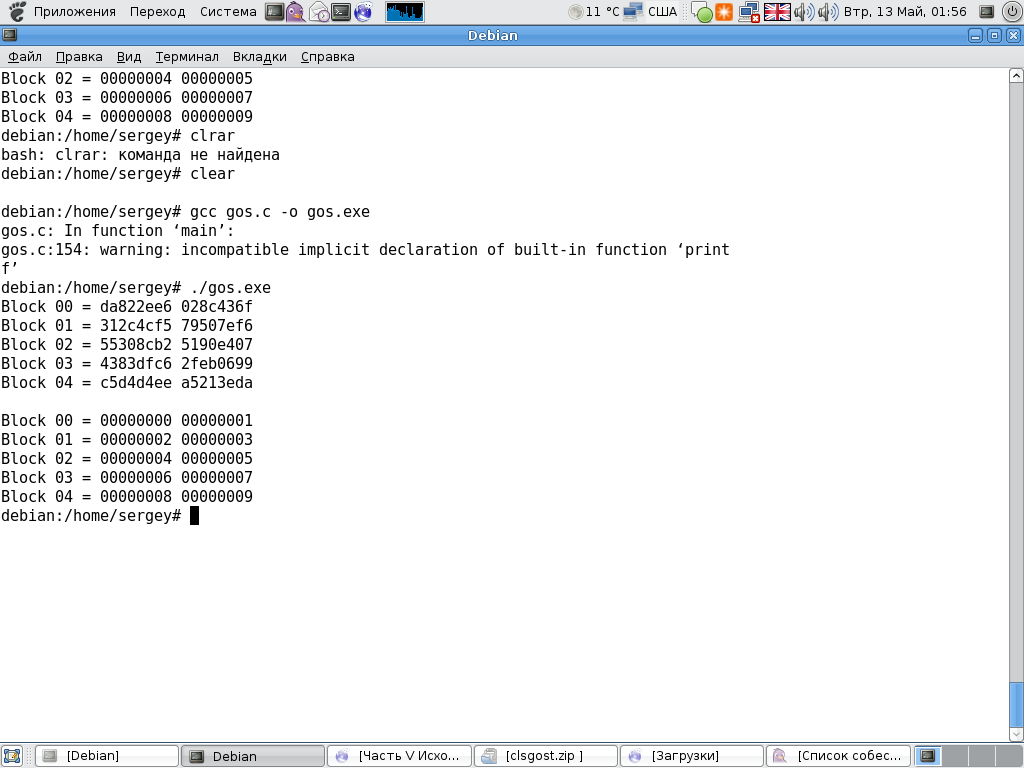Switch to [Загрузки] taskbar window
This screenshot has height=768, width=1024.
pyautogui.click(x=692, y=756)
